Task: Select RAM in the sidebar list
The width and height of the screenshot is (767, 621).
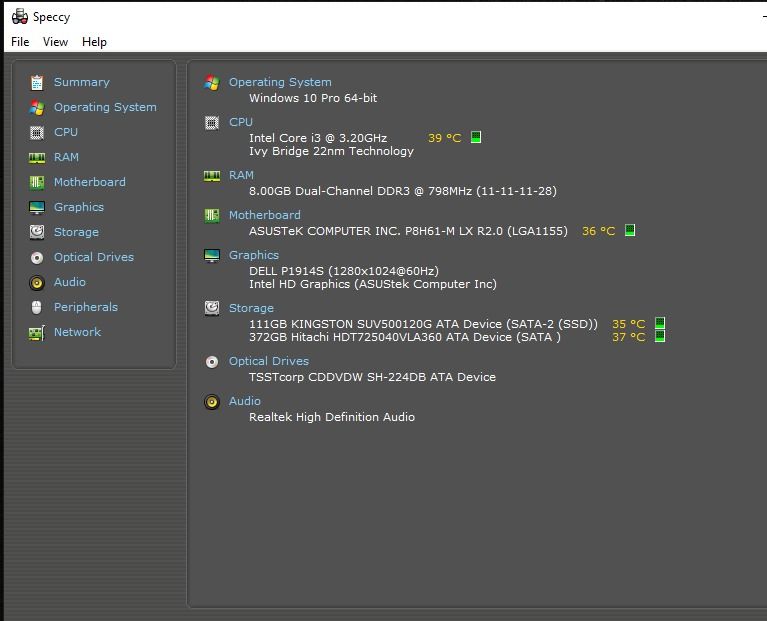Action: point(66,157)
